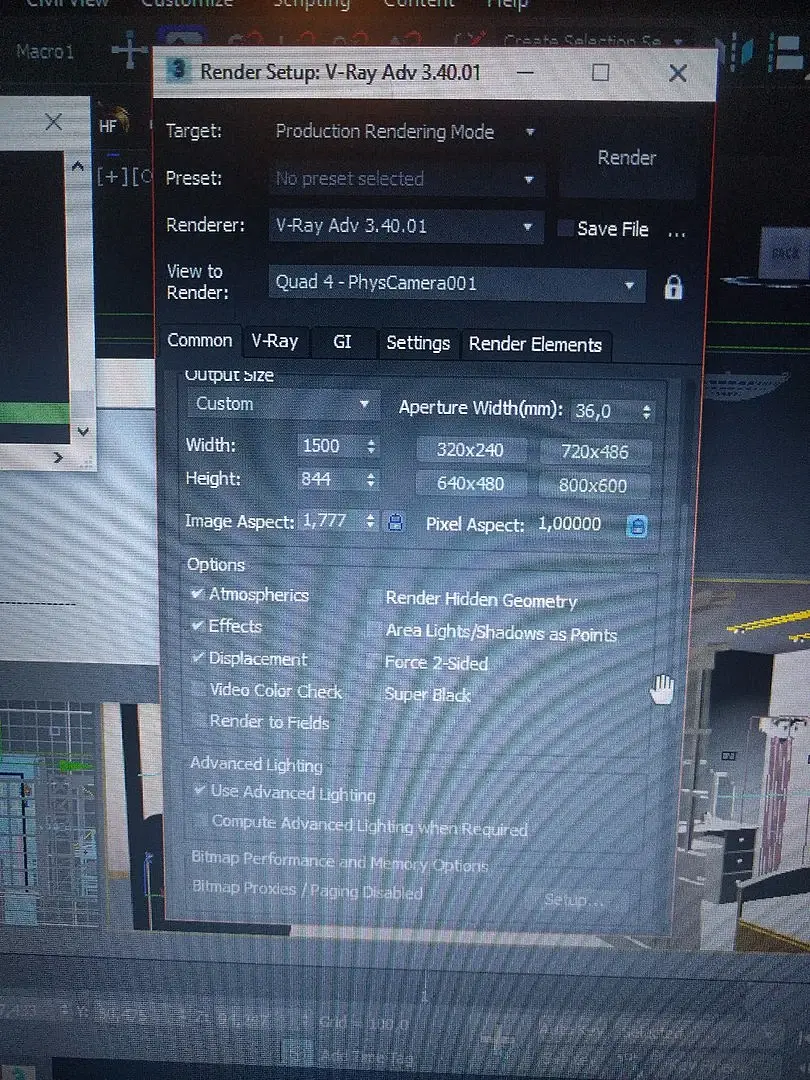Enable Render Hidden Geometry
This screenshot has width=810, height=1080.
tap(374, 598)
